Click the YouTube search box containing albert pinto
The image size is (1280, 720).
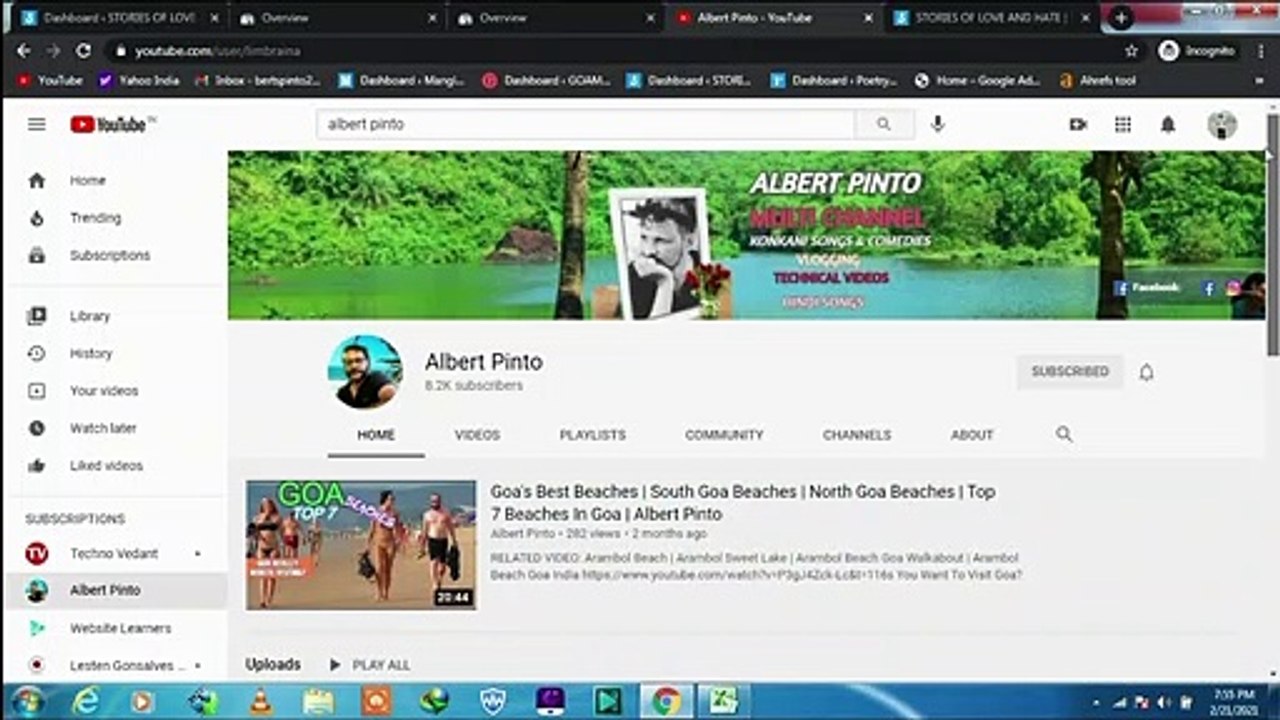[586, 124]
